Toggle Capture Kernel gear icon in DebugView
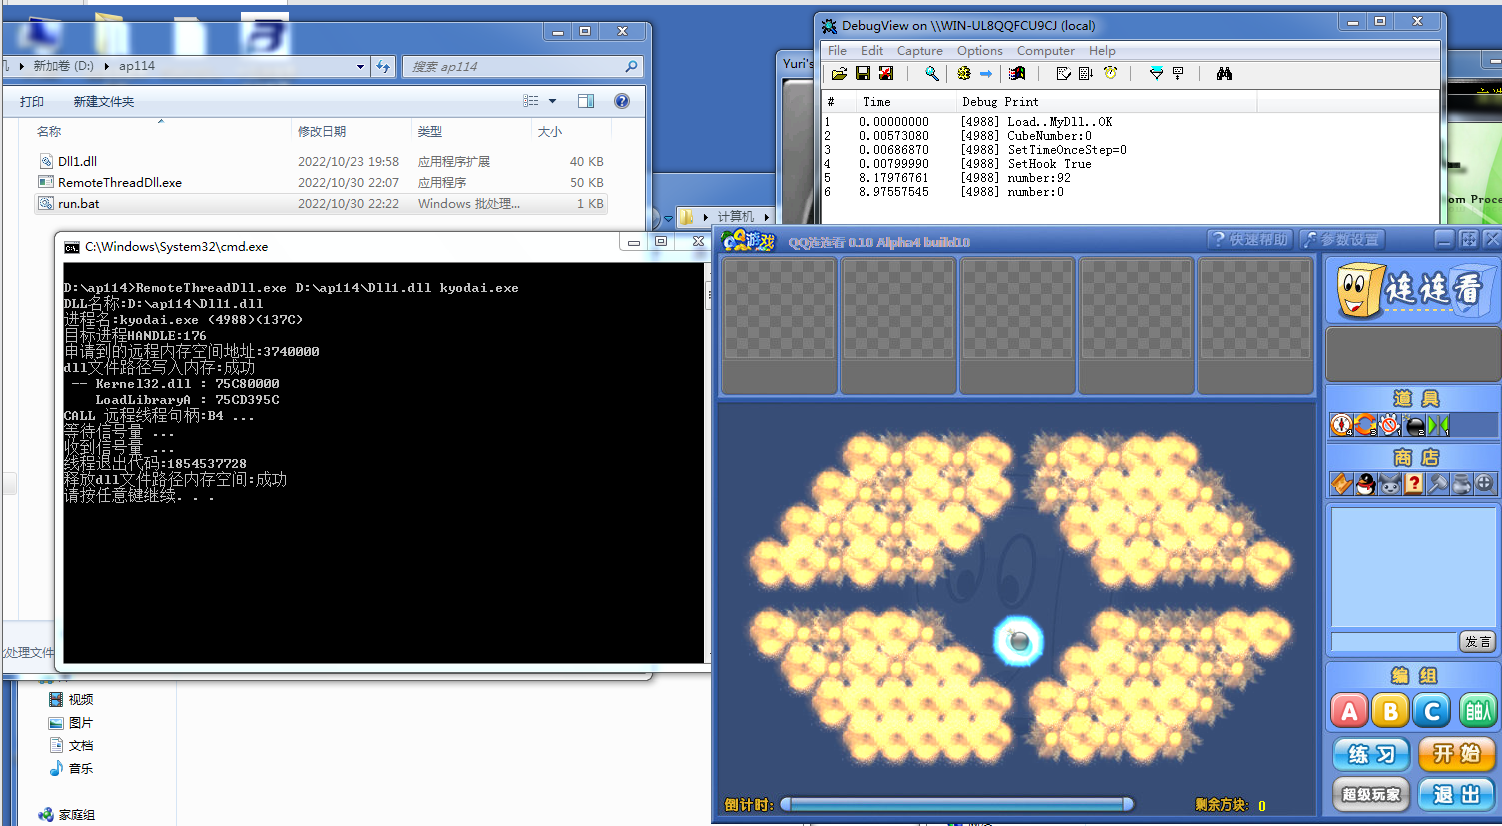1502x826 pixels. 964,73
